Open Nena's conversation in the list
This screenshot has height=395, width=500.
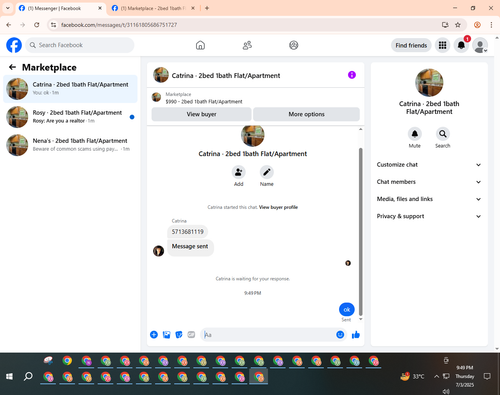(x=70, y=145)
